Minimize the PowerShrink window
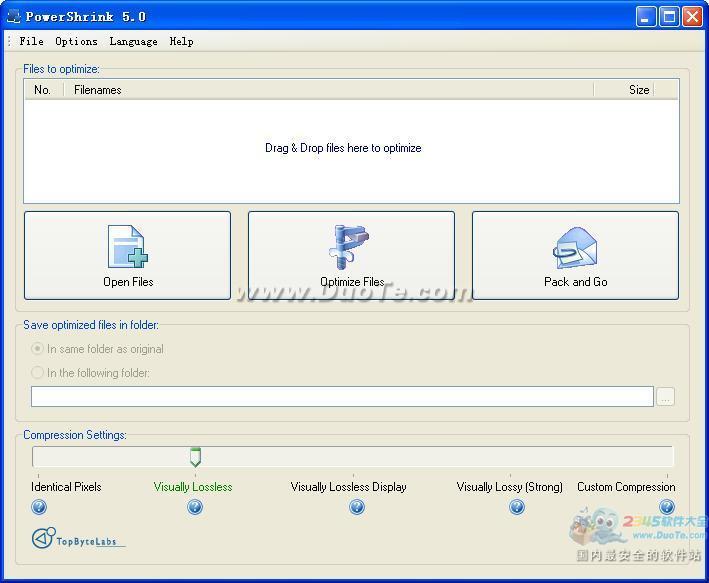Image resolution: width=709 pixels, height=583 pixels. click(645, 17)
